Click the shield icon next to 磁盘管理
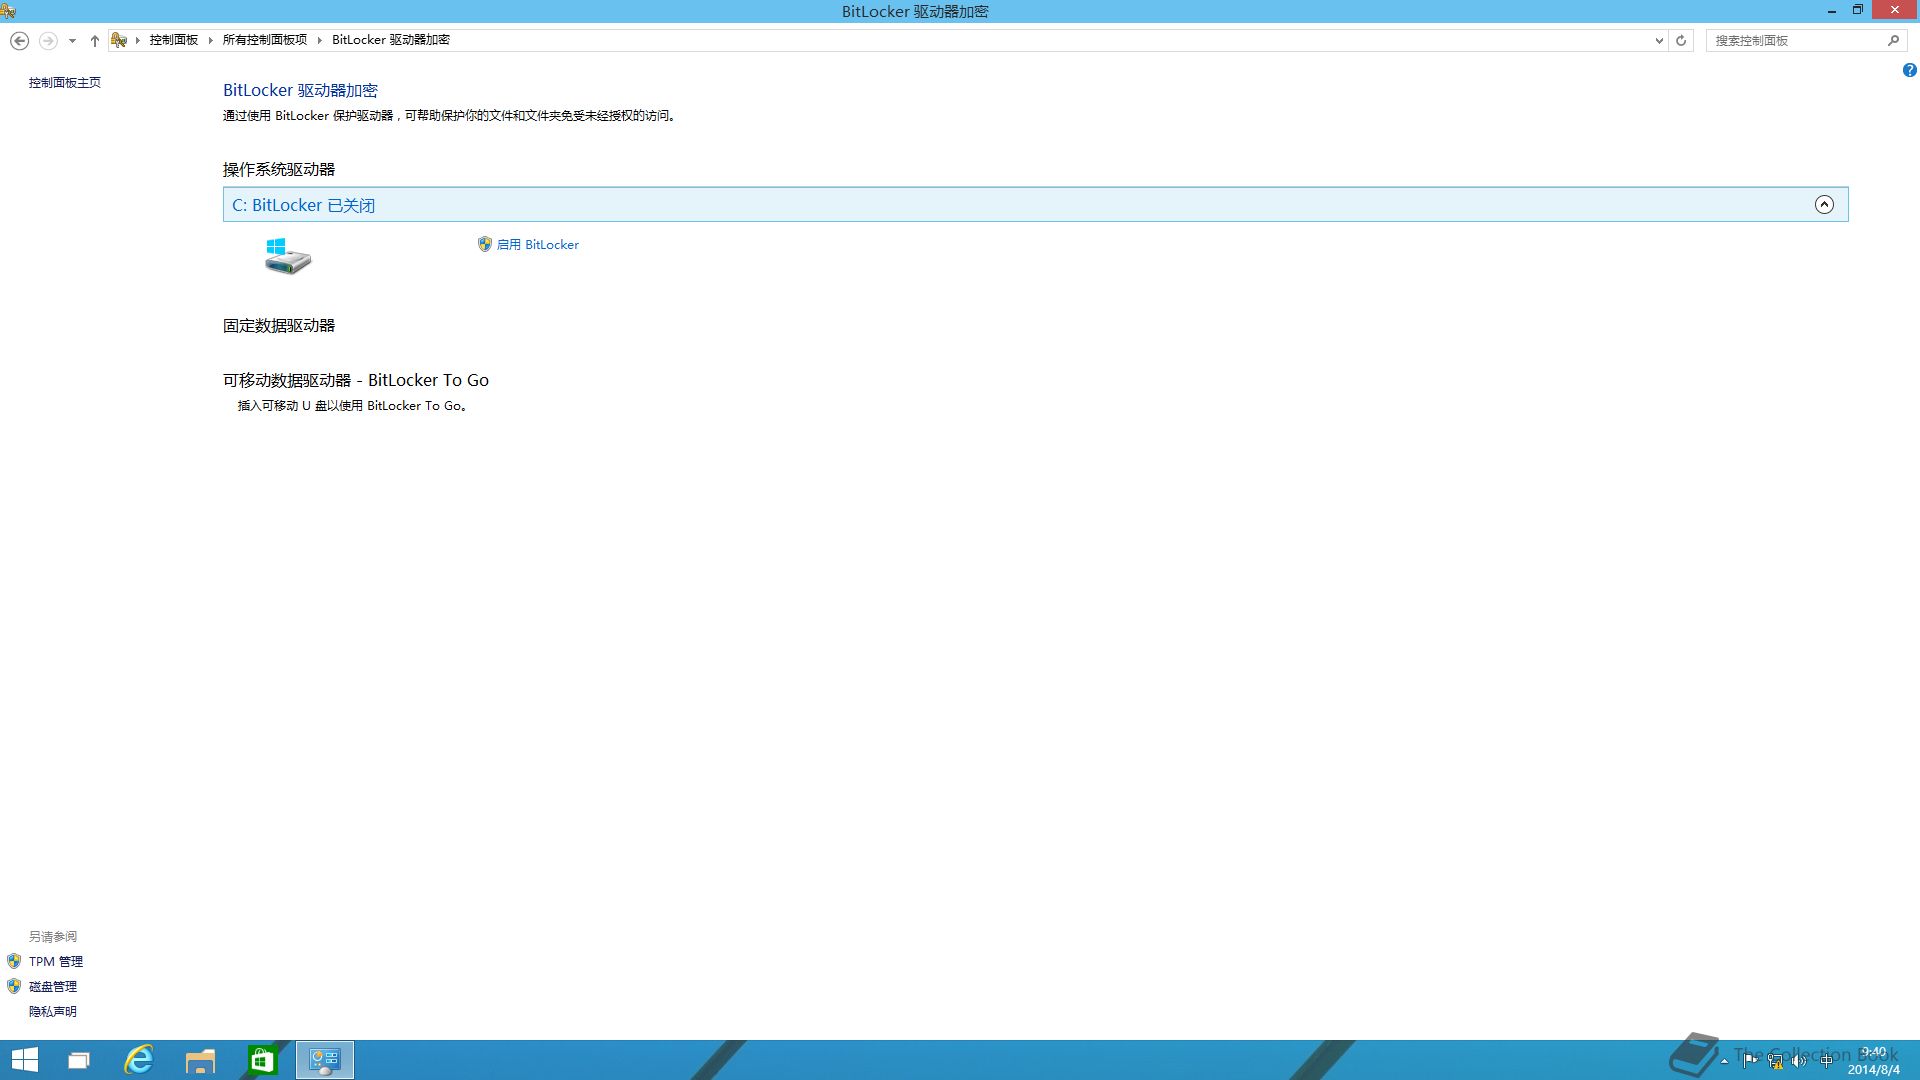The width and height of the screenshot is (1920, 1080). click(14, 986)
